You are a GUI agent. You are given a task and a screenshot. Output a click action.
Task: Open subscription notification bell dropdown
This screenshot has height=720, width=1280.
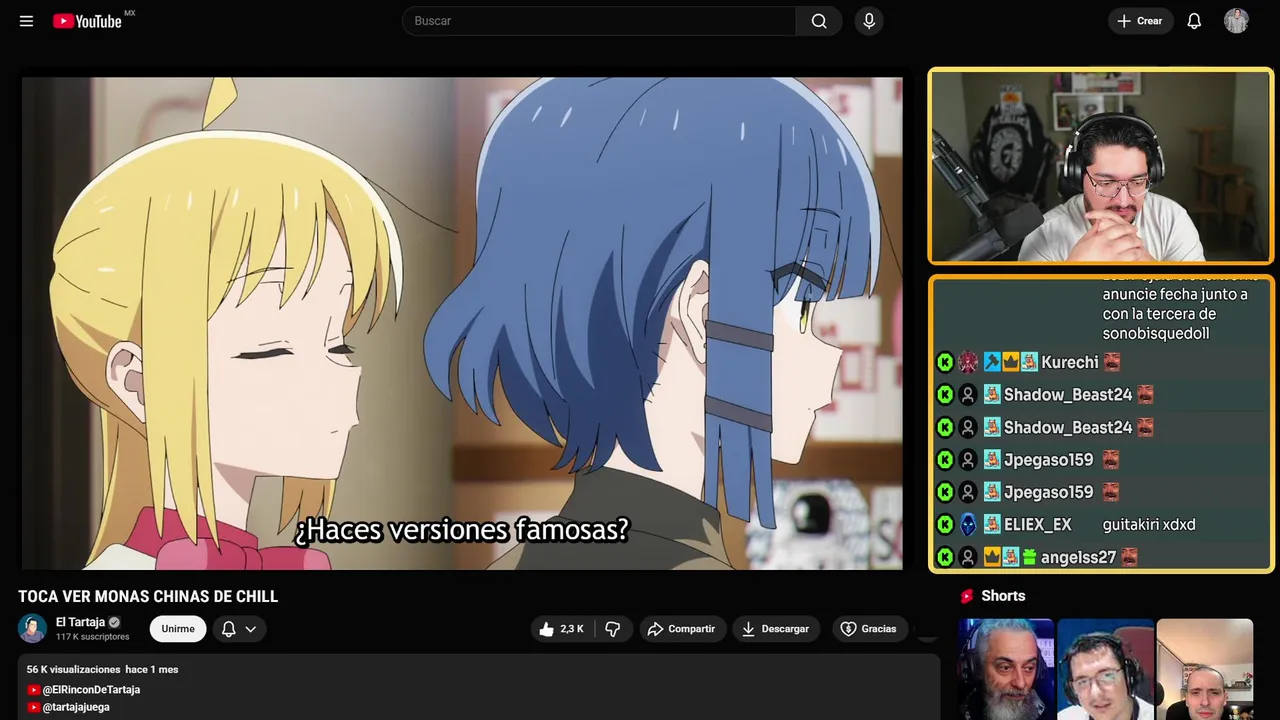(x=239, y=629)
